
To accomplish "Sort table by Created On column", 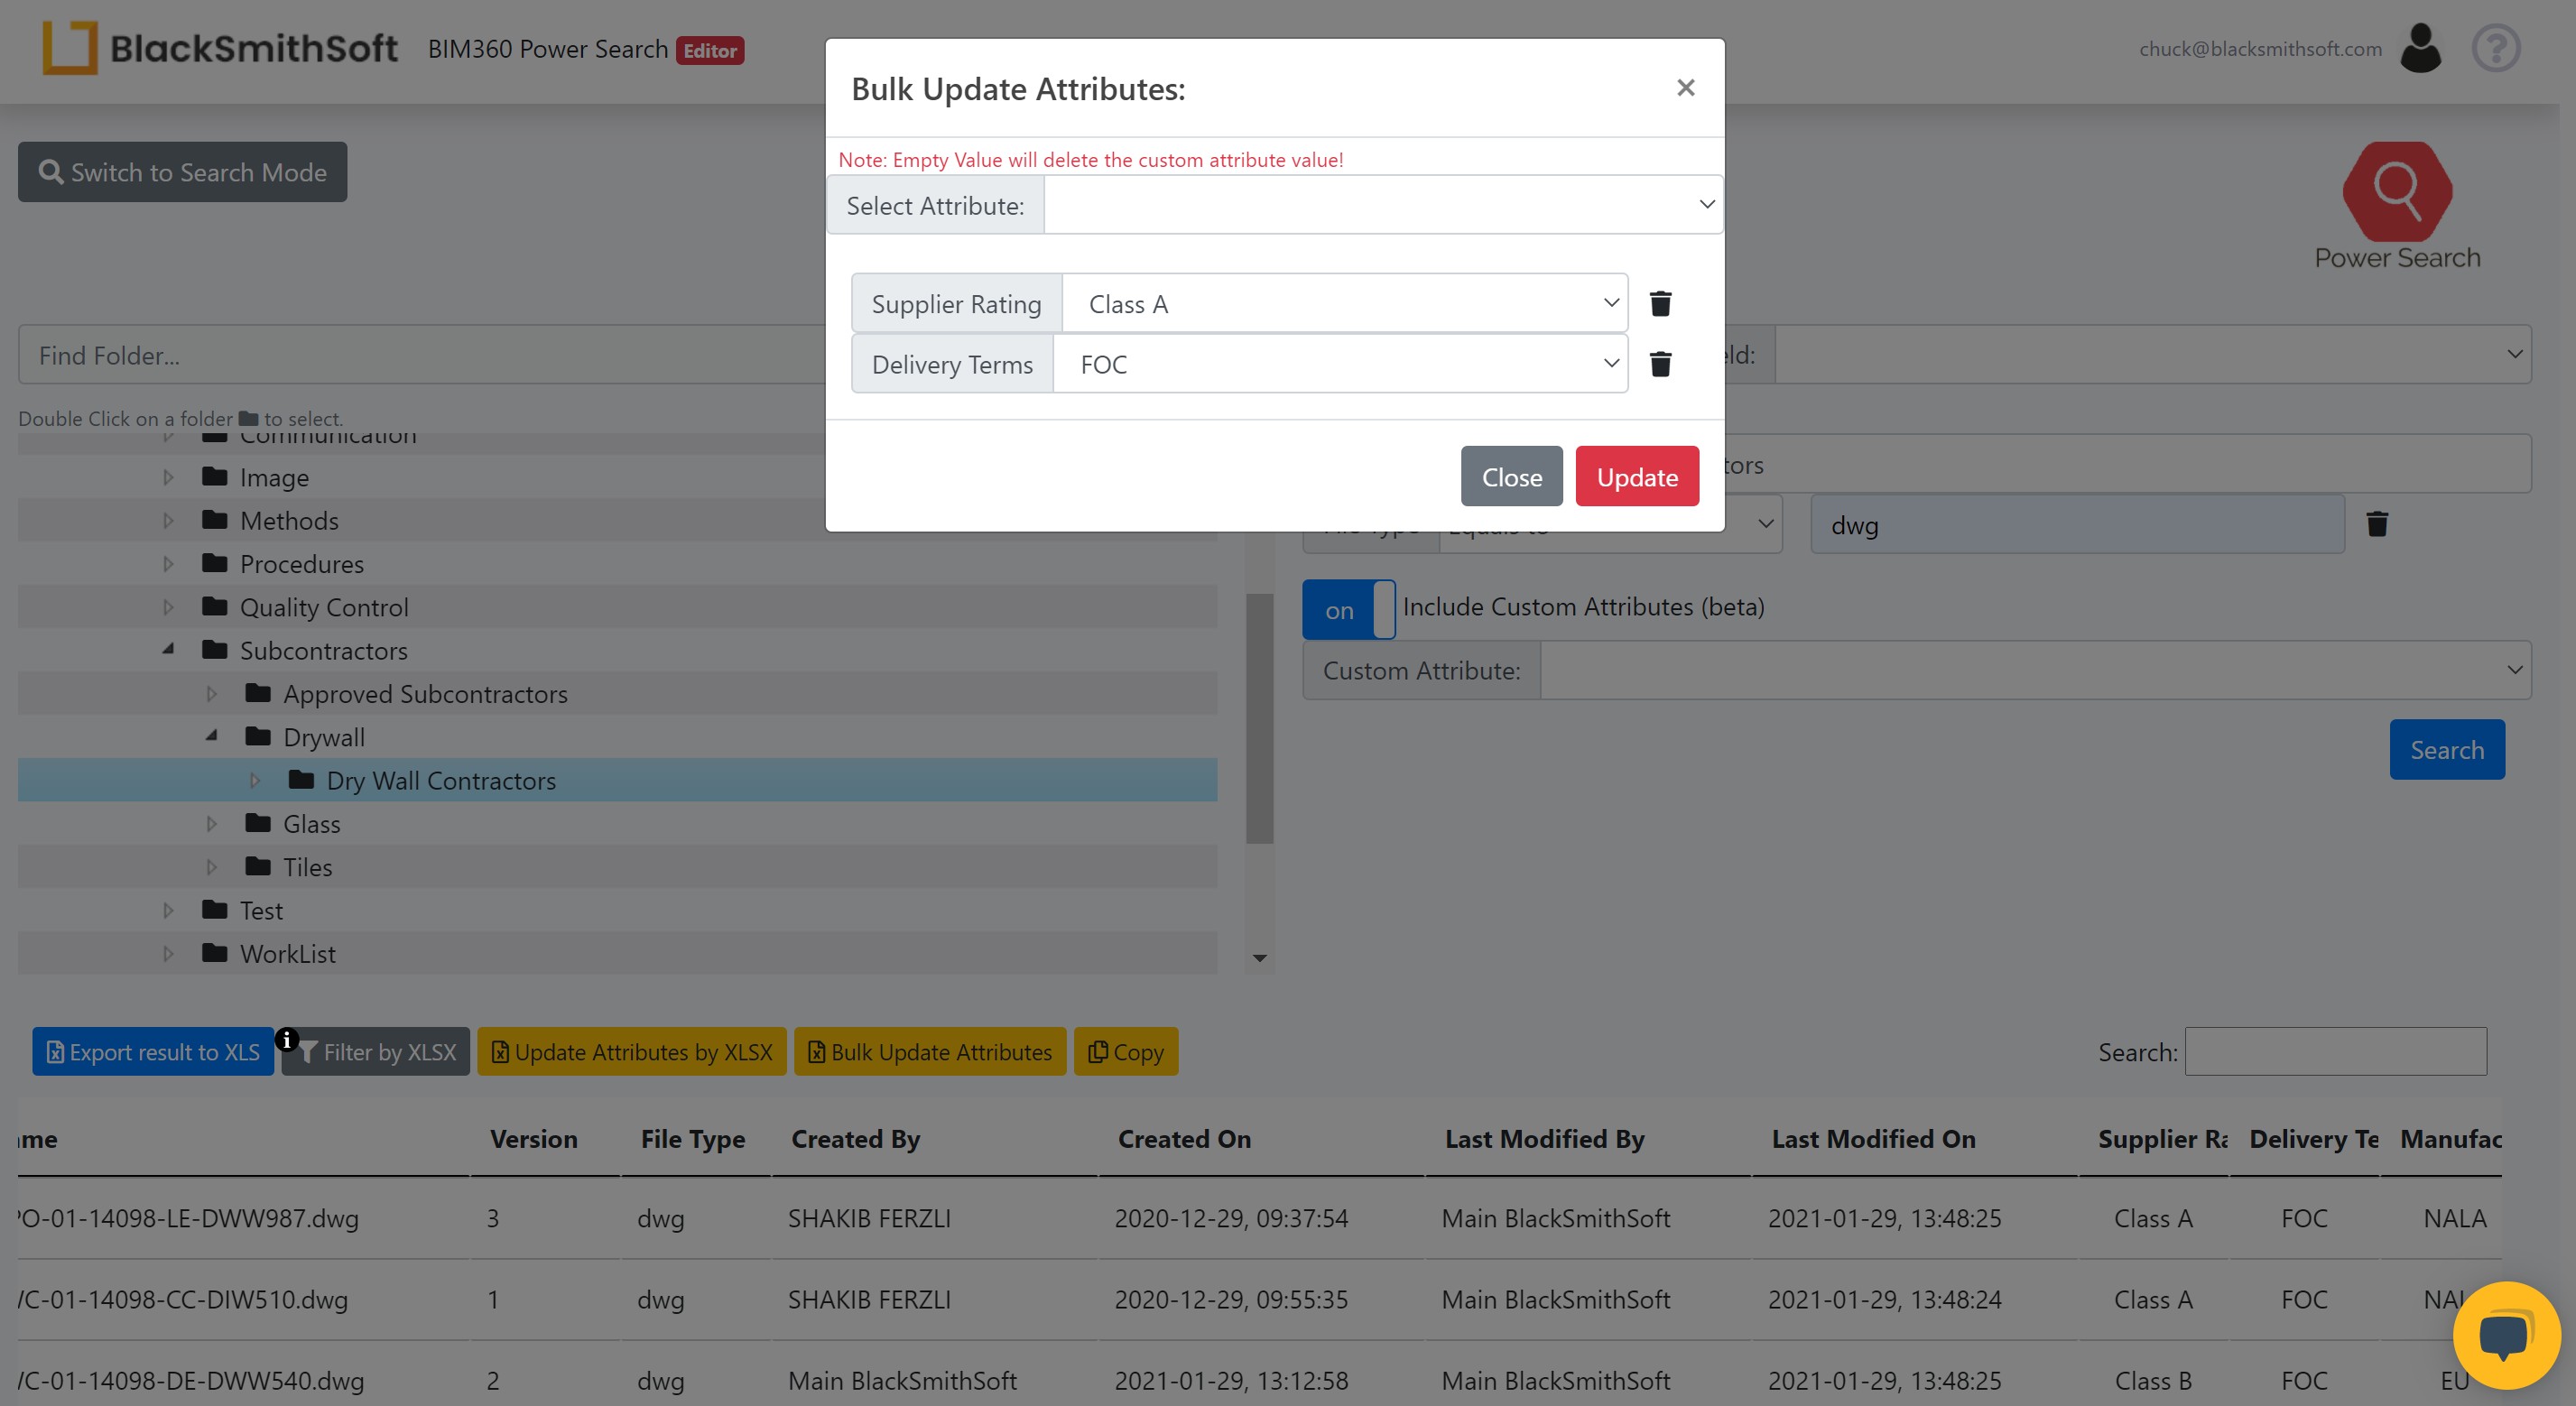I will coord(1184,1139).
